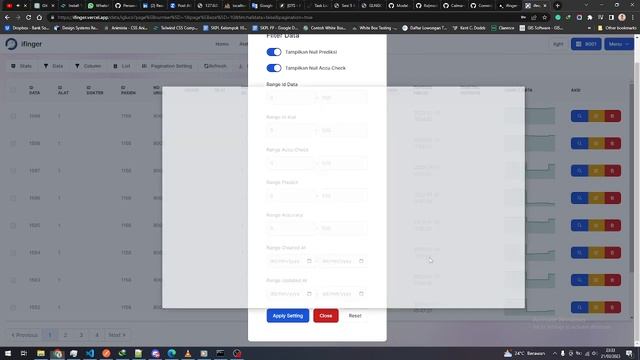Click the blue view icon in first row

coord(579,116)
